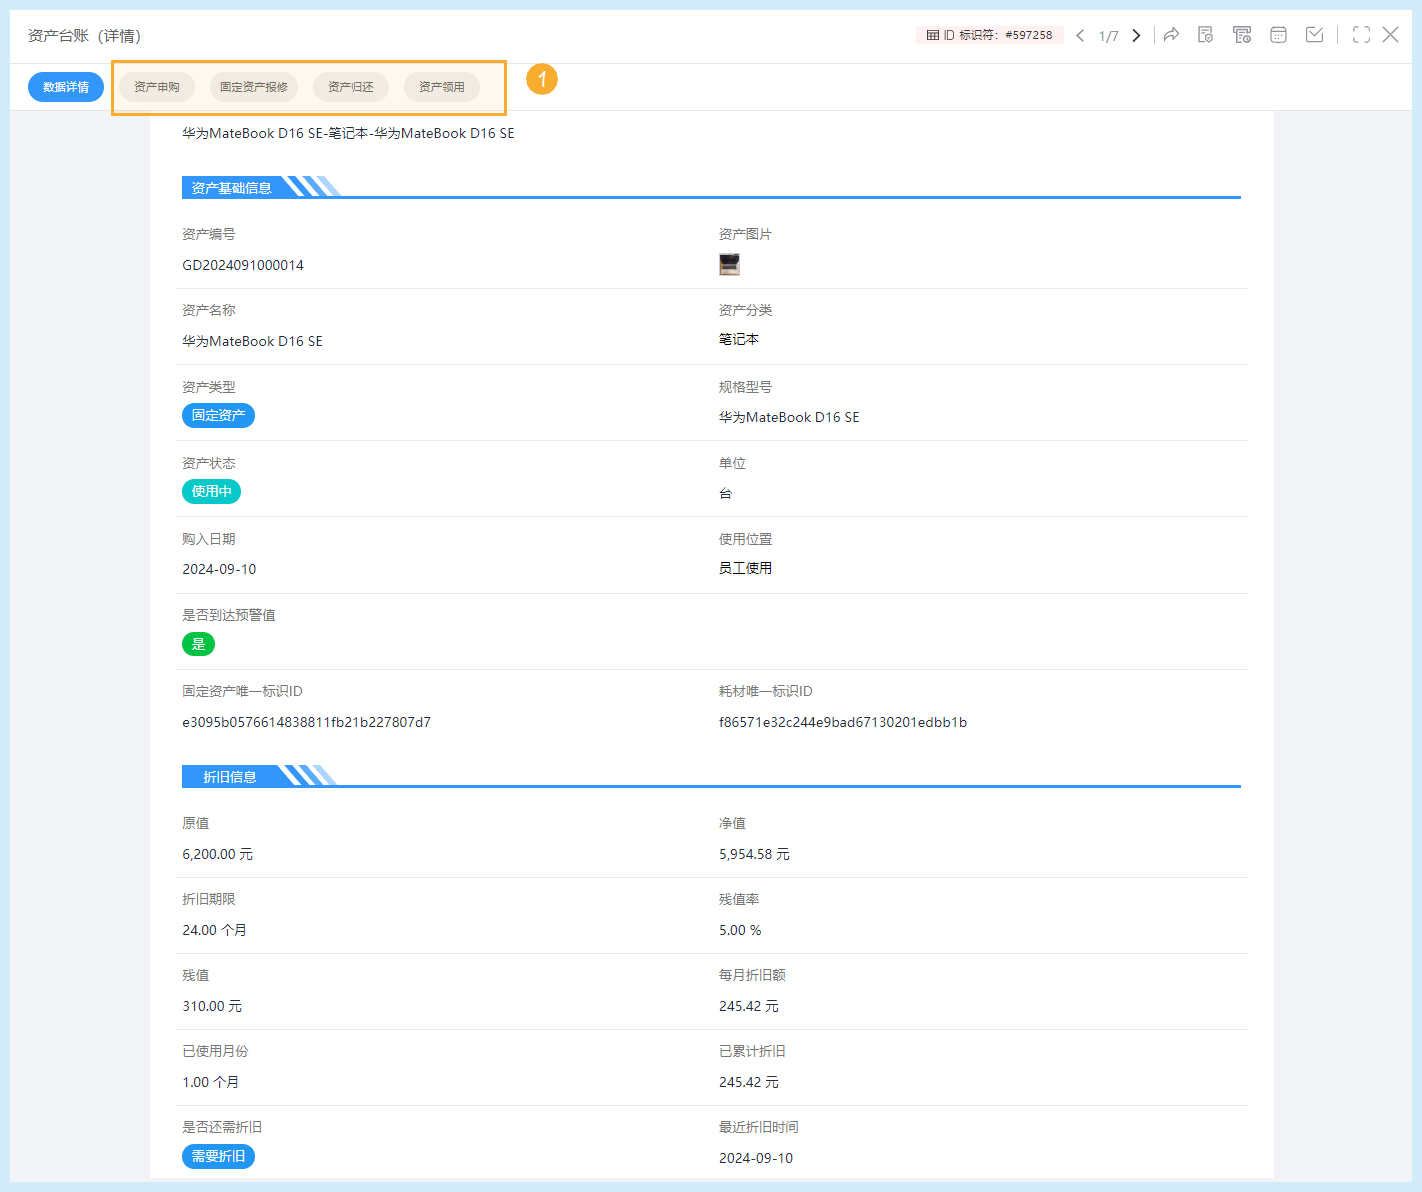Open the 固定资产报修 button
The height and width of the screenshot is (1192, 1422).
[253, 87]
